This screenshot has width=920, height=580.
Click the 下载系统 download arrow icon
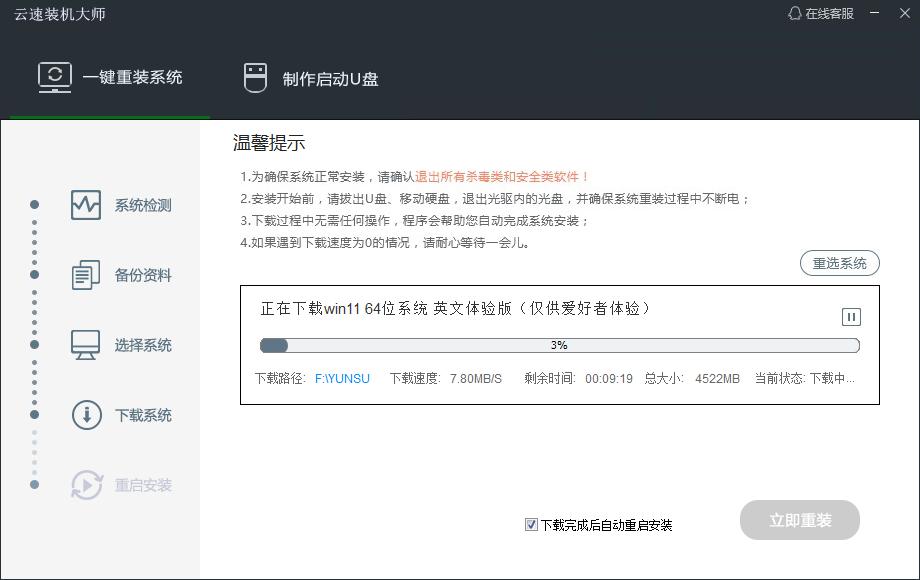88,414
